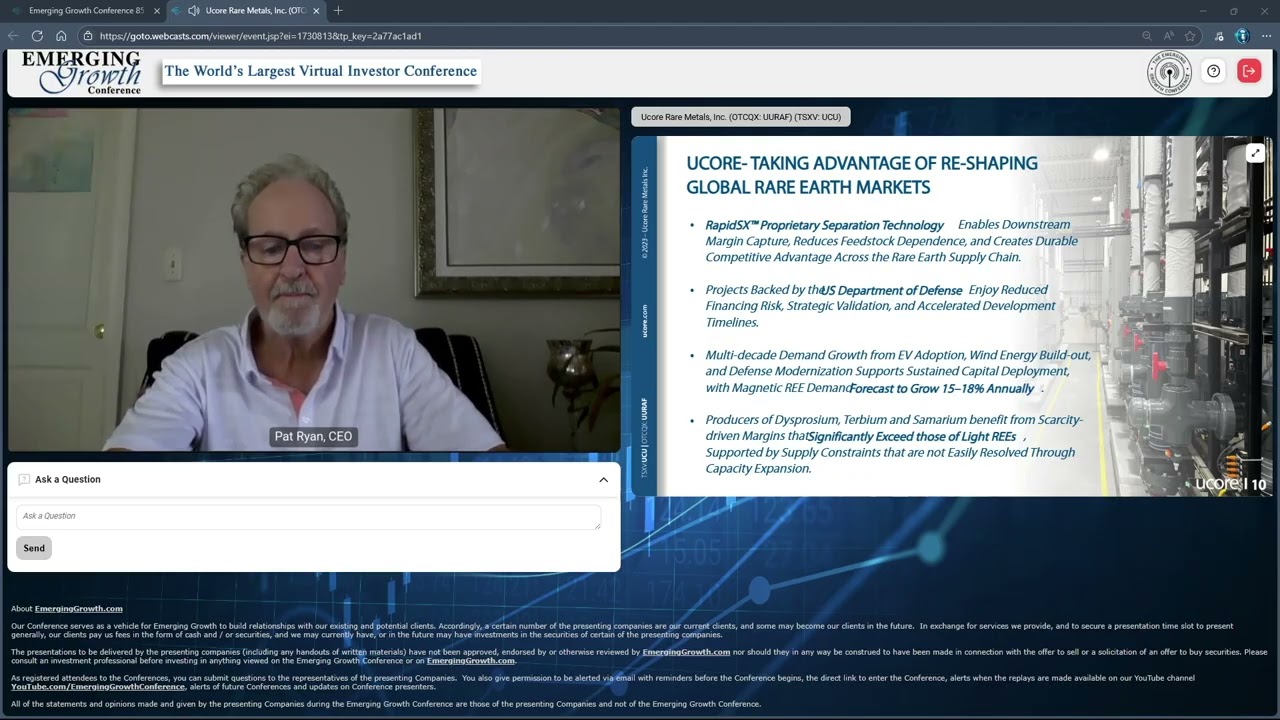Open the browser profile avatar
Screen dimensions: 1280x720
(1242, 36)
